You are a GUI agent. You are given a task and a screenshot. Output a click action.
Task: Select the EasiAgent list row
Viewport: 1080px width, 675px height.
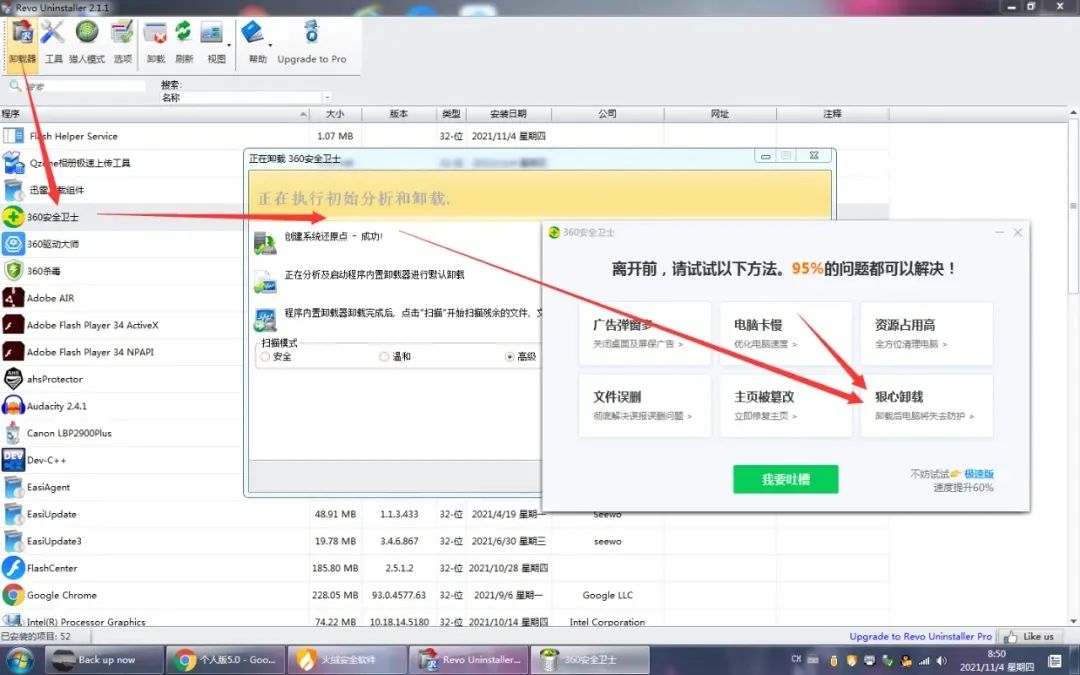121,487
